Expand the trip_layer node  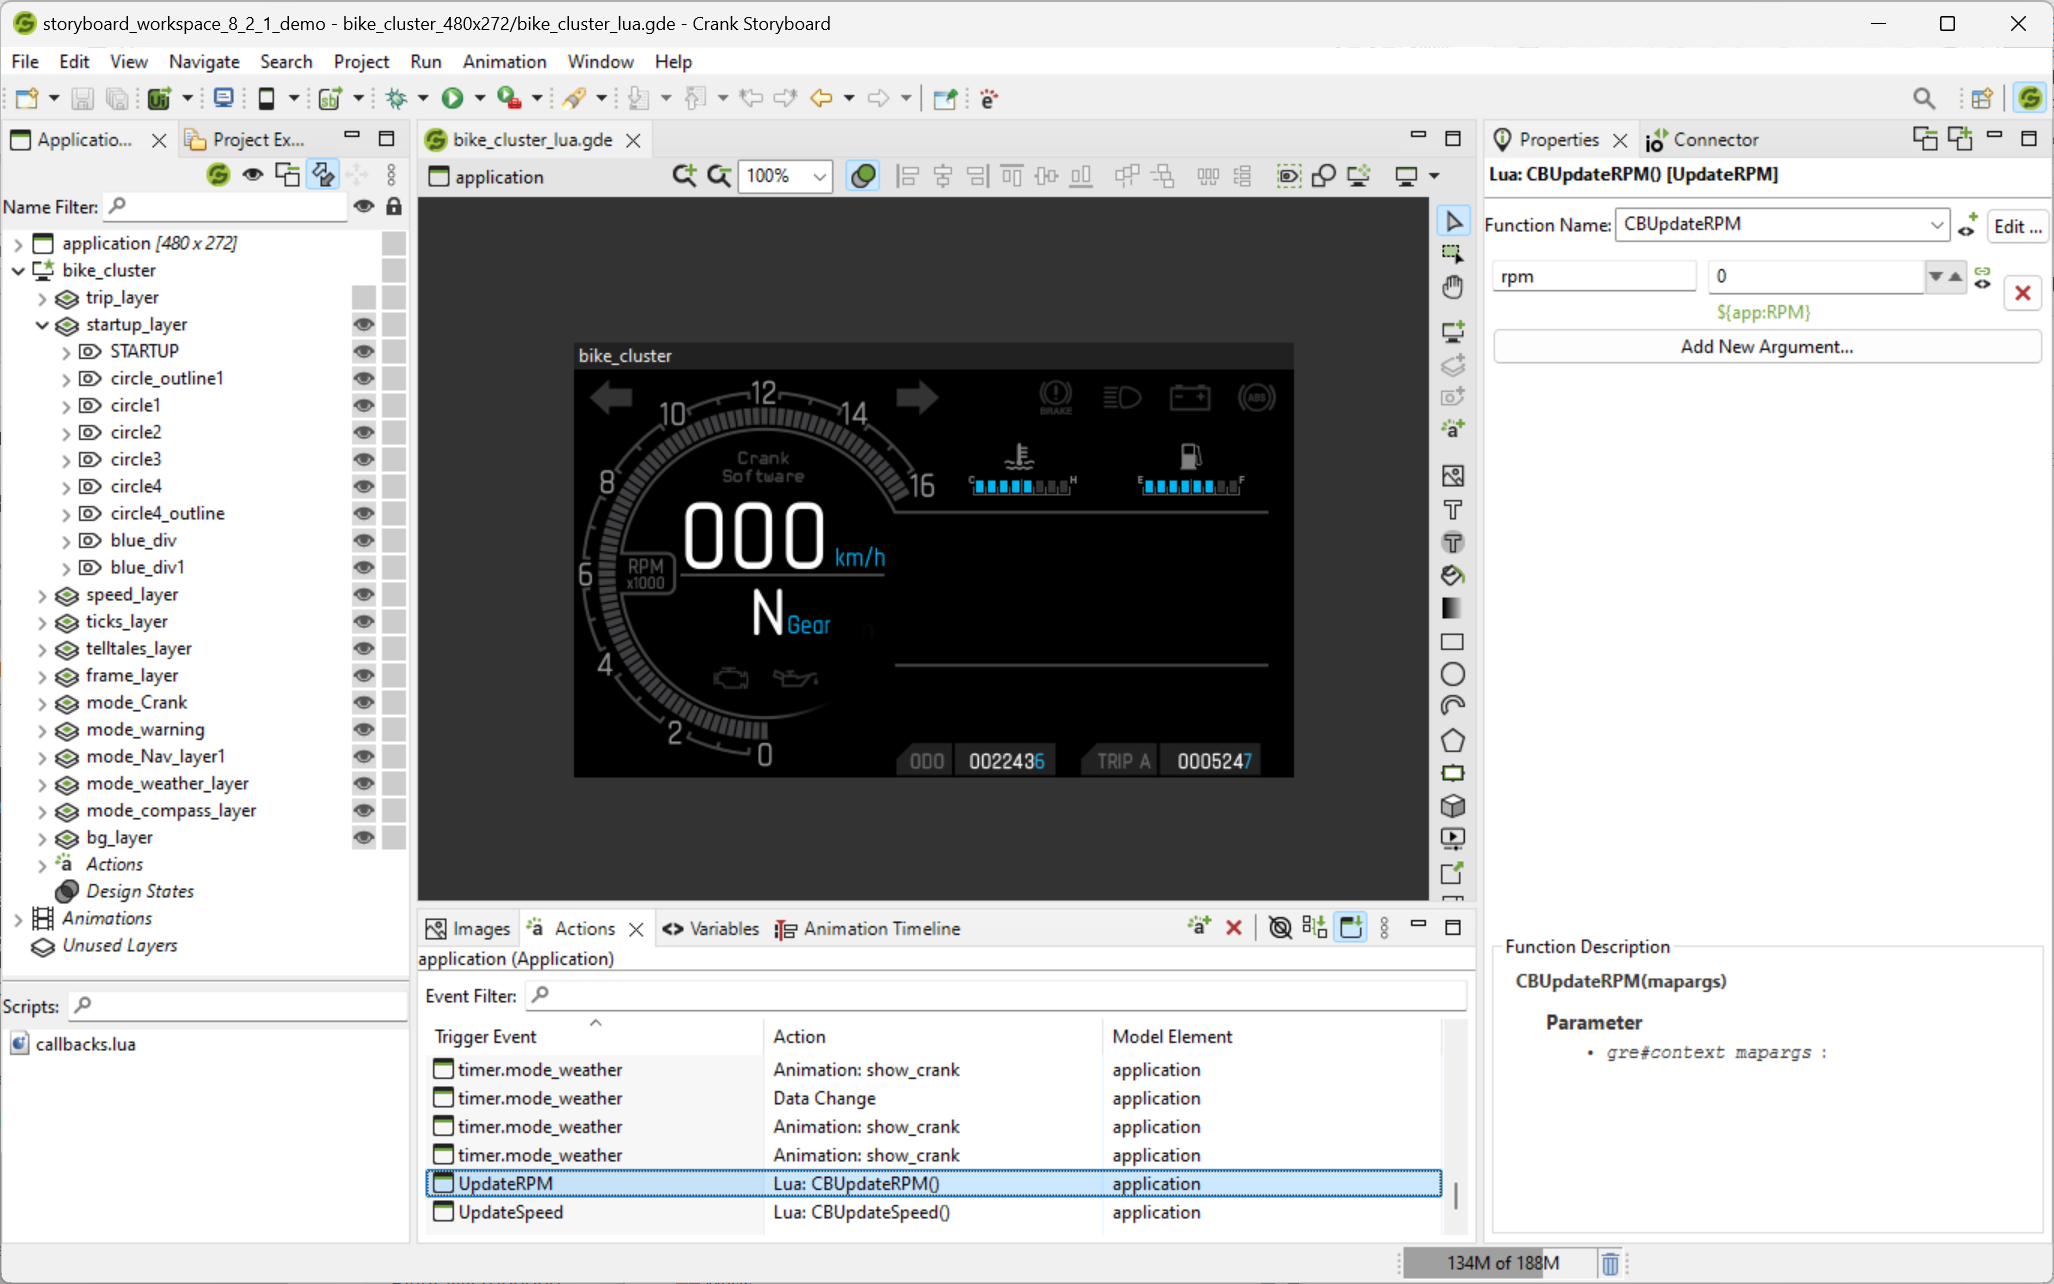tap(42, 298)
